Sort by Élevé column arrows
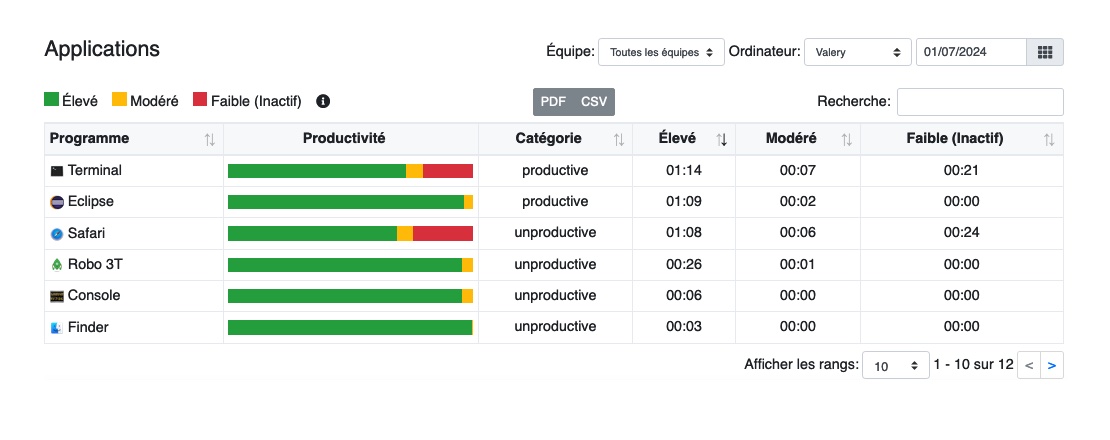The image size is (1110, 440). coord(721,139)
